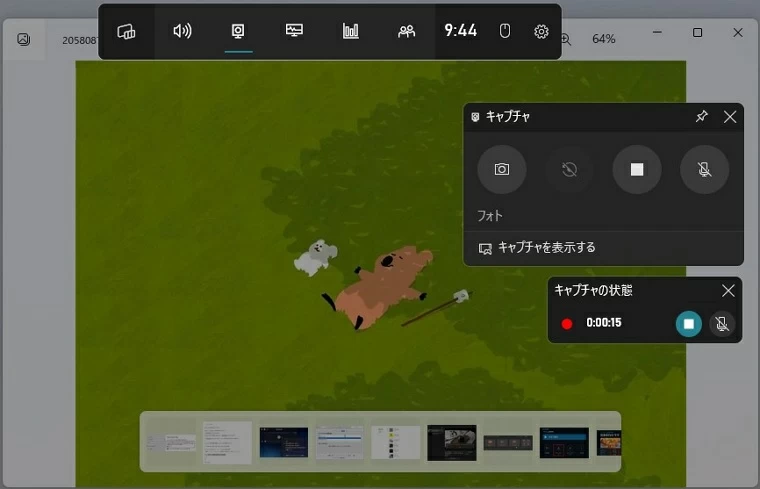Minimize the Photos window
Screen dimensions: 760x489
[x=657, y=32]
